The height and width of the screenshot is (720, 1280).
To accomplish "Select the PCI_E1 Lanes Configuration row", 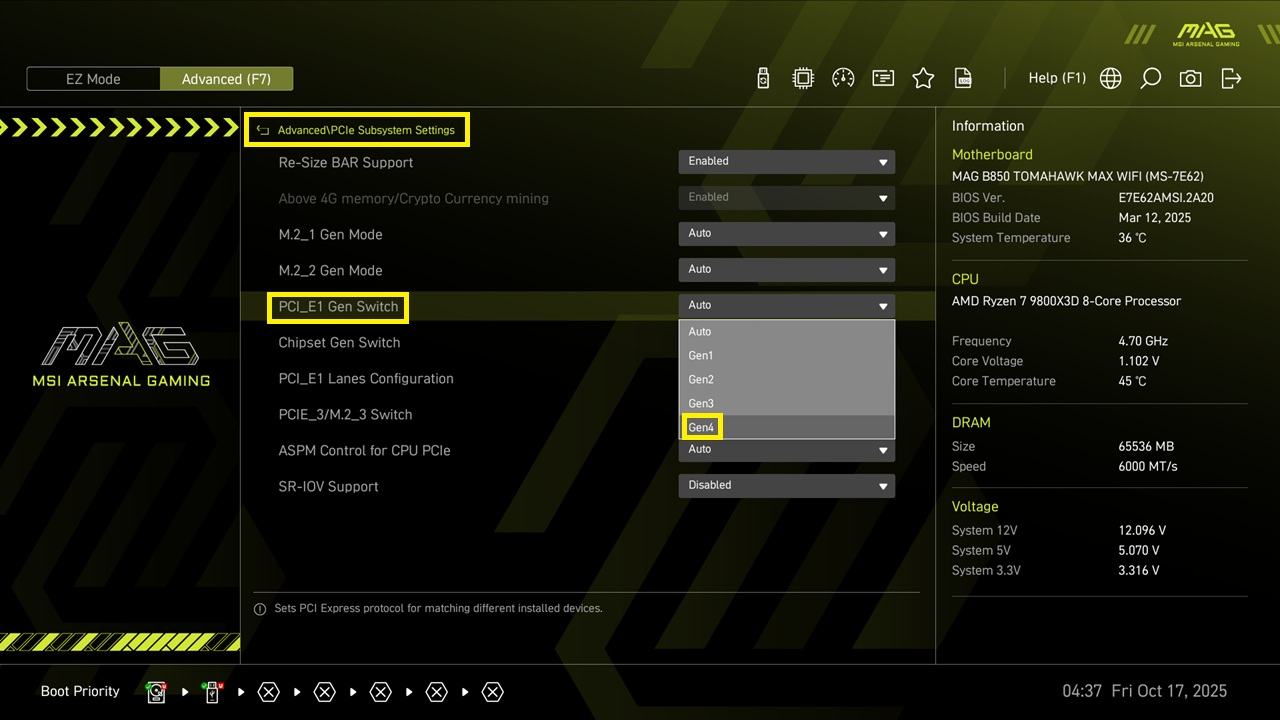I will pos(366,378).
